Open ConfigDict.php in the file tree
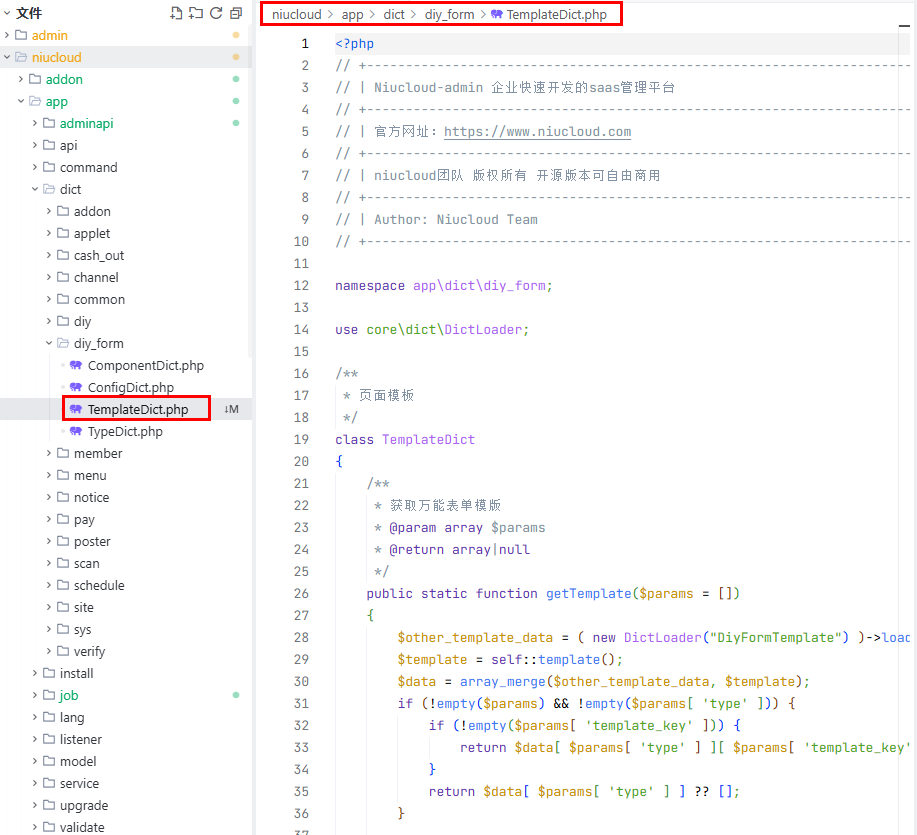Image resolution: width=917 pixels, height=835 pixels. (x=130, y=387)
